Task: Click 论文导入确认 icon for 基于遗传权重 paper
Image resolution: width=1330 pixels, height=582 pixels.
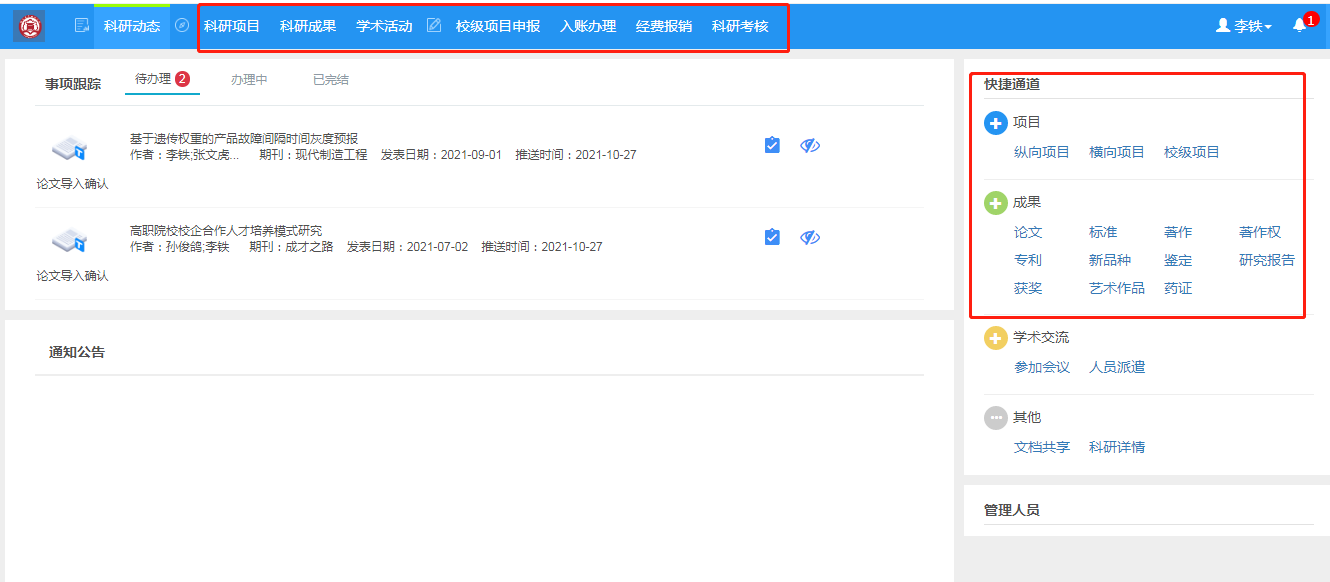Action: 71,149
